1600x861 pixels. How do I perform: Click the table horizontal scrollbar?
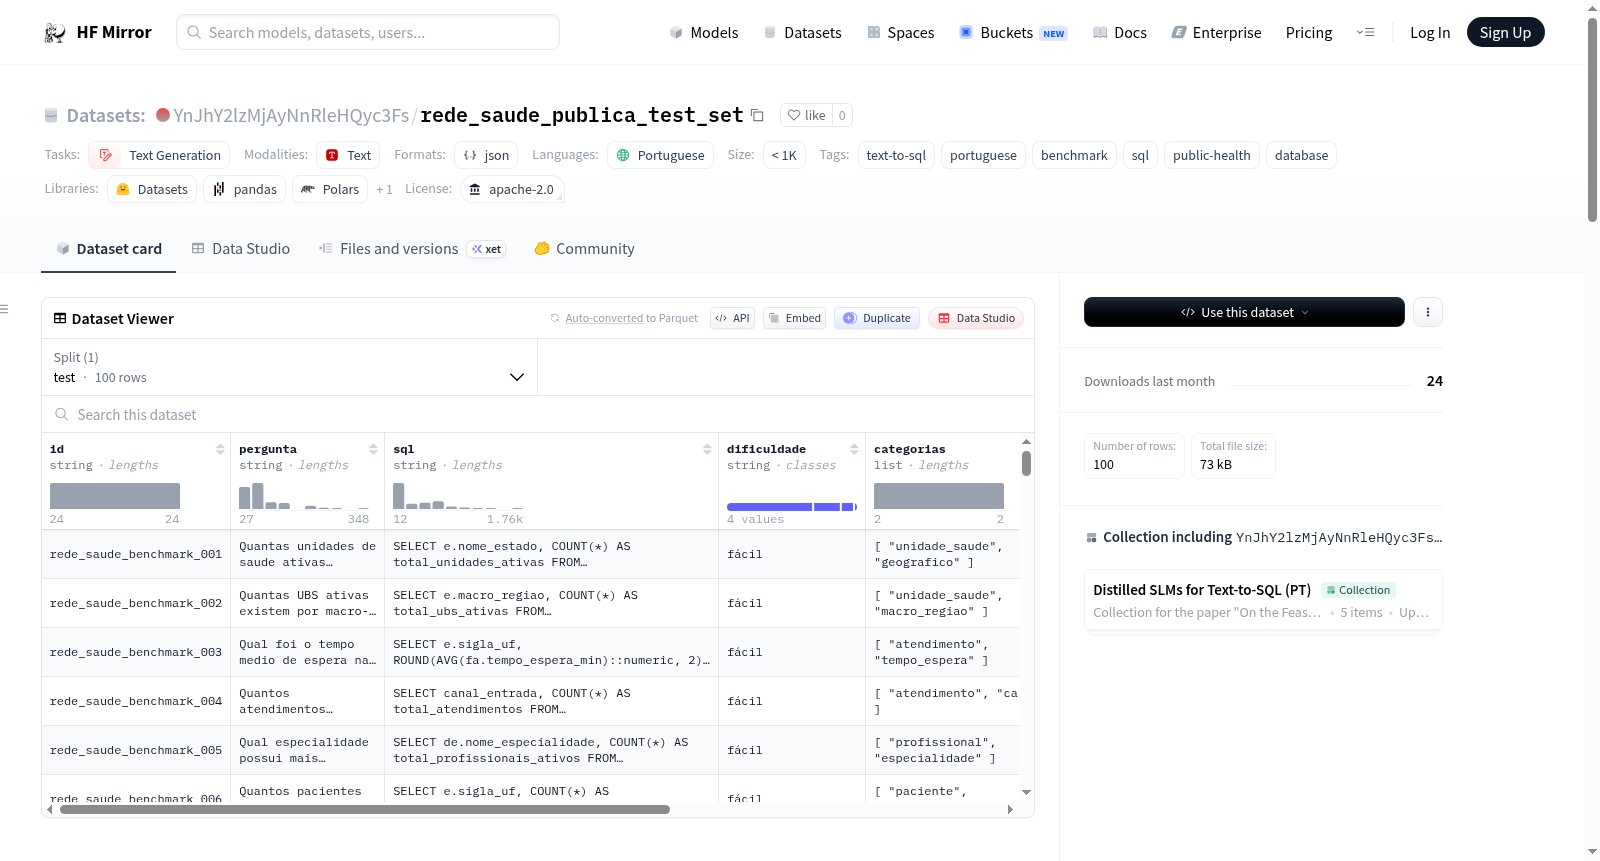click(365, 809)
